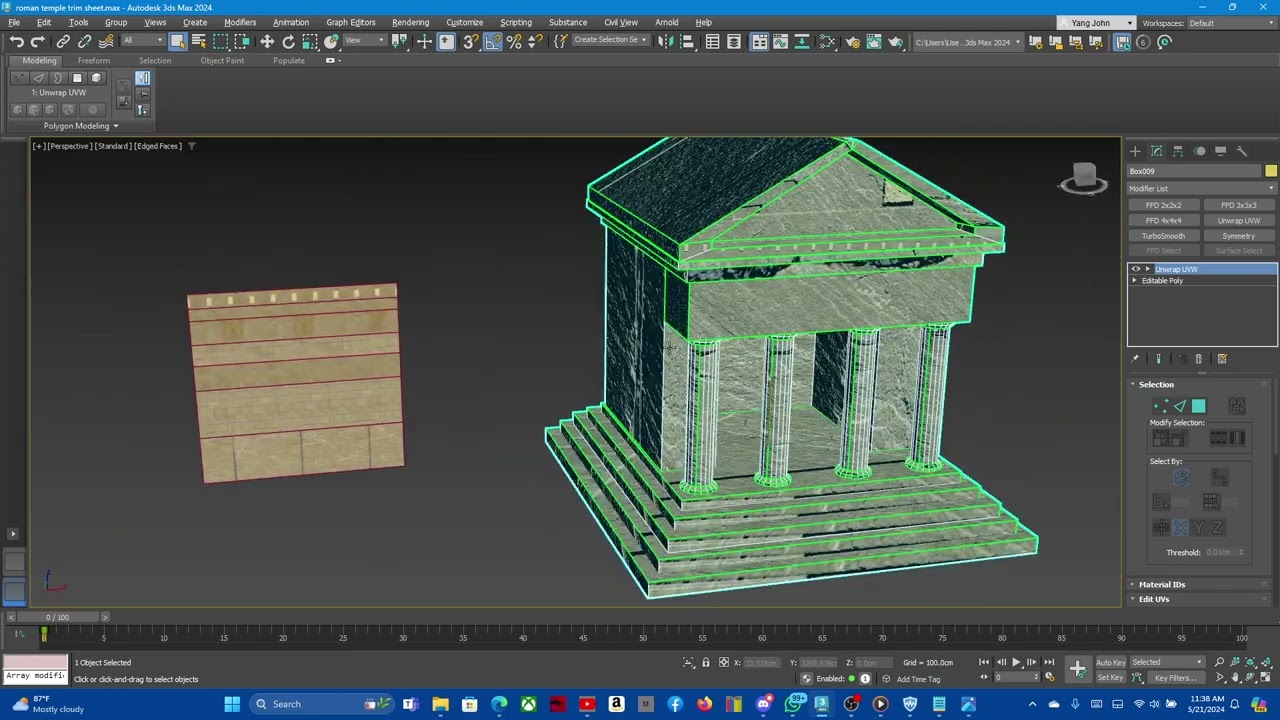Select the Select and Move tool
Screen dimensions: 1280x720
[267, 41]
